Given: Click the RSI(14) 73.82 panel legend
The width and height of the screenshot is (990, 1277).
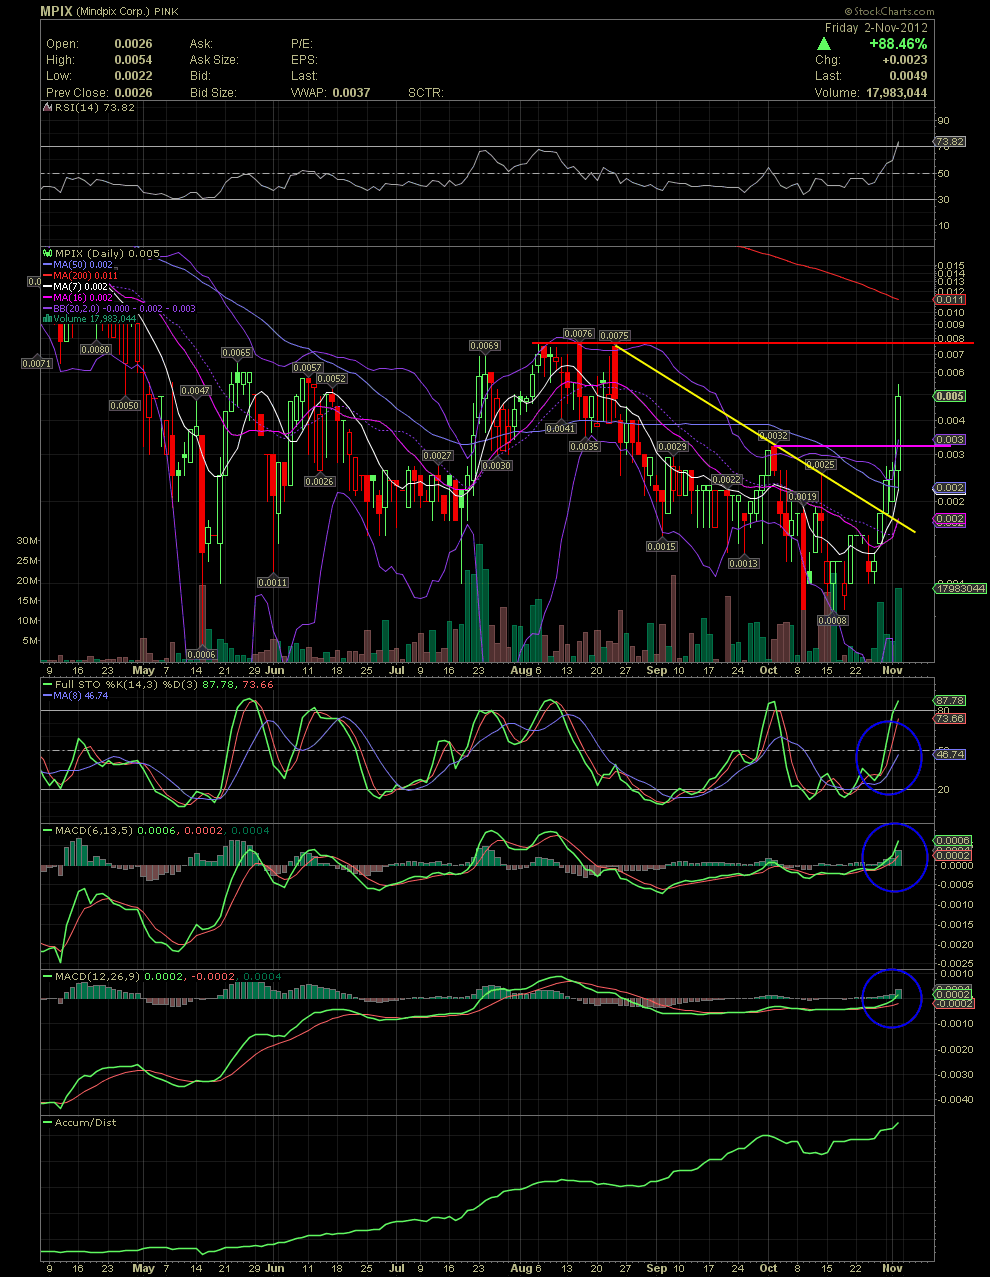Looking at the screenshot, I should (x=91, y=108).
